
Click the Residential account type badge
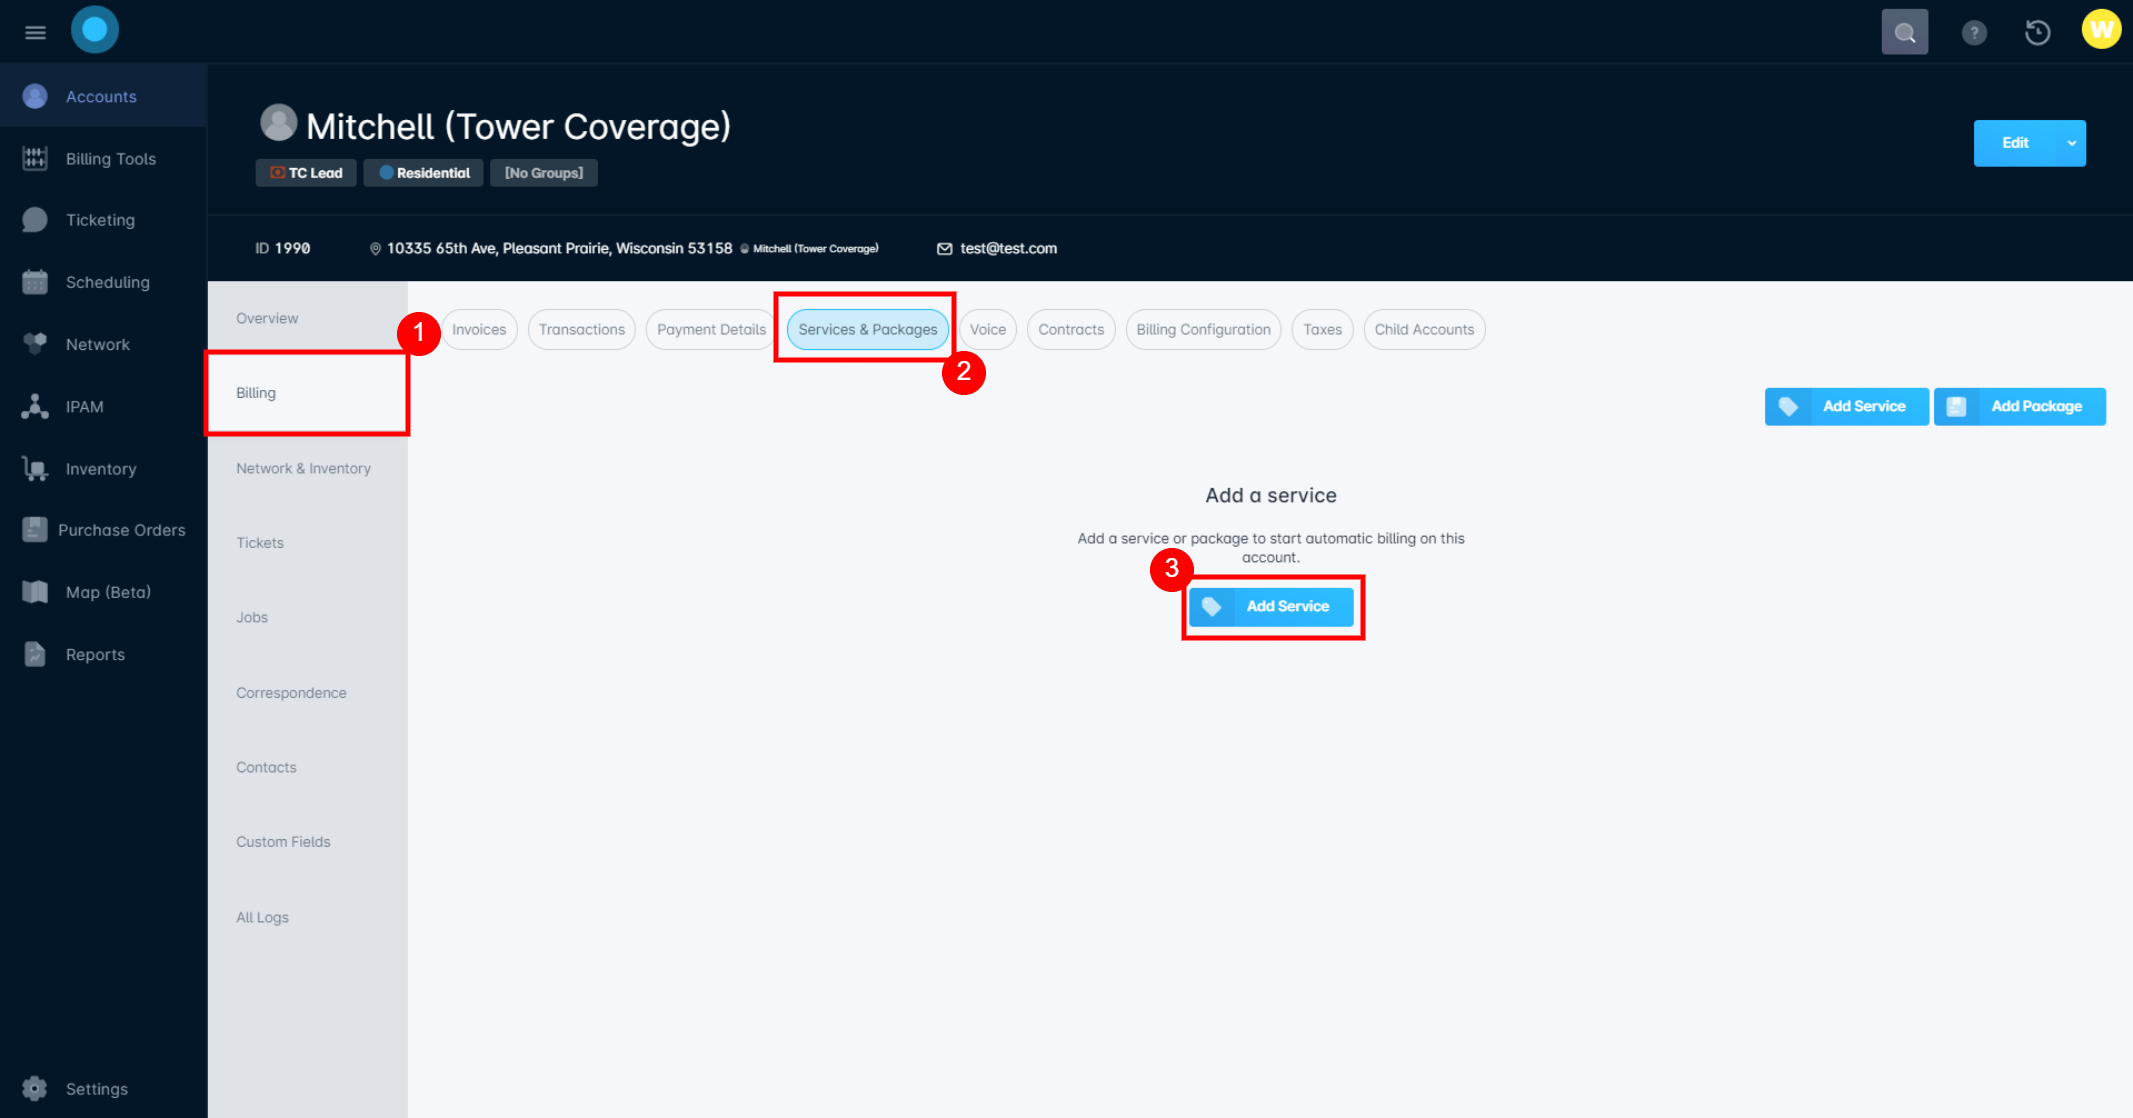[424, 173]
